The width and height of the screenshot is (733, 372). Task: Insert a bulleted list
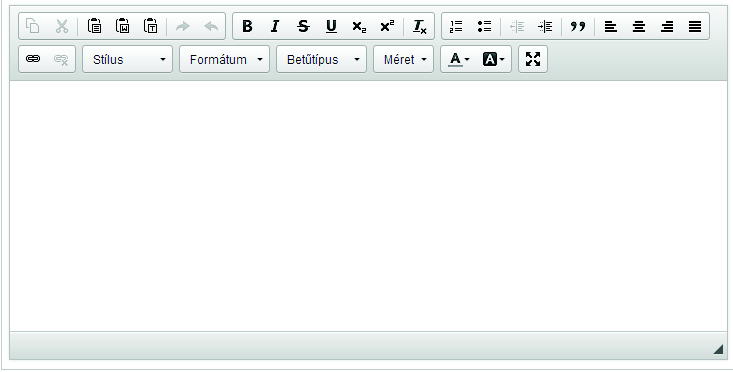[x=484, y=26]
